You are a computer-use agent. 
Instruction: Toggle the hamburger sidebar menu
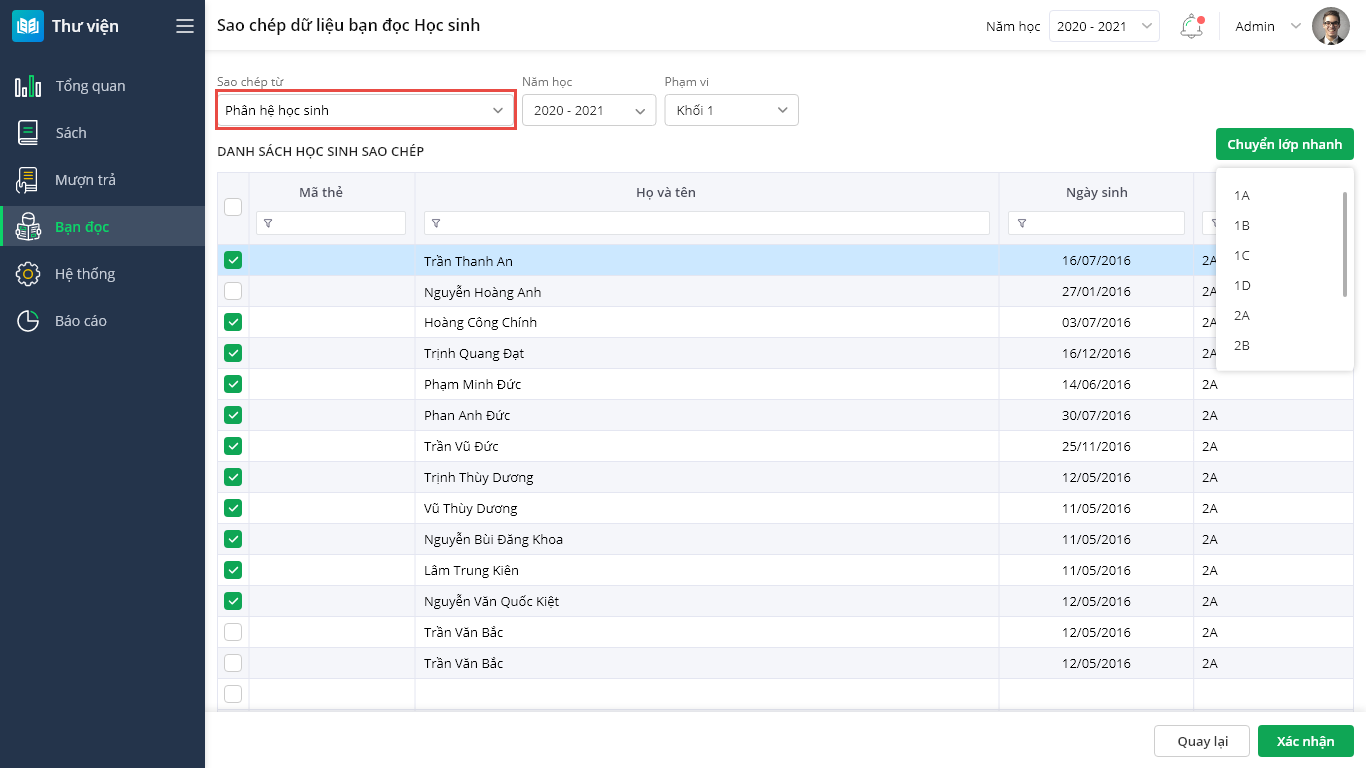[185, 26]
